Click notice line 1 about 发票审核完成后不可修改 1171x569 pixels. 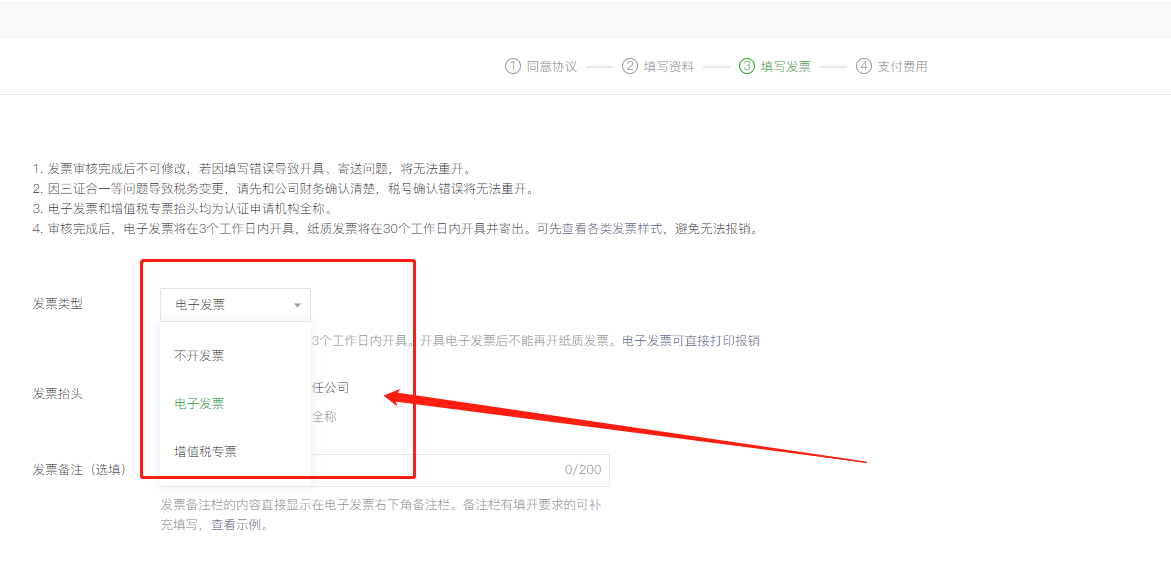click(x=252, y=168)
